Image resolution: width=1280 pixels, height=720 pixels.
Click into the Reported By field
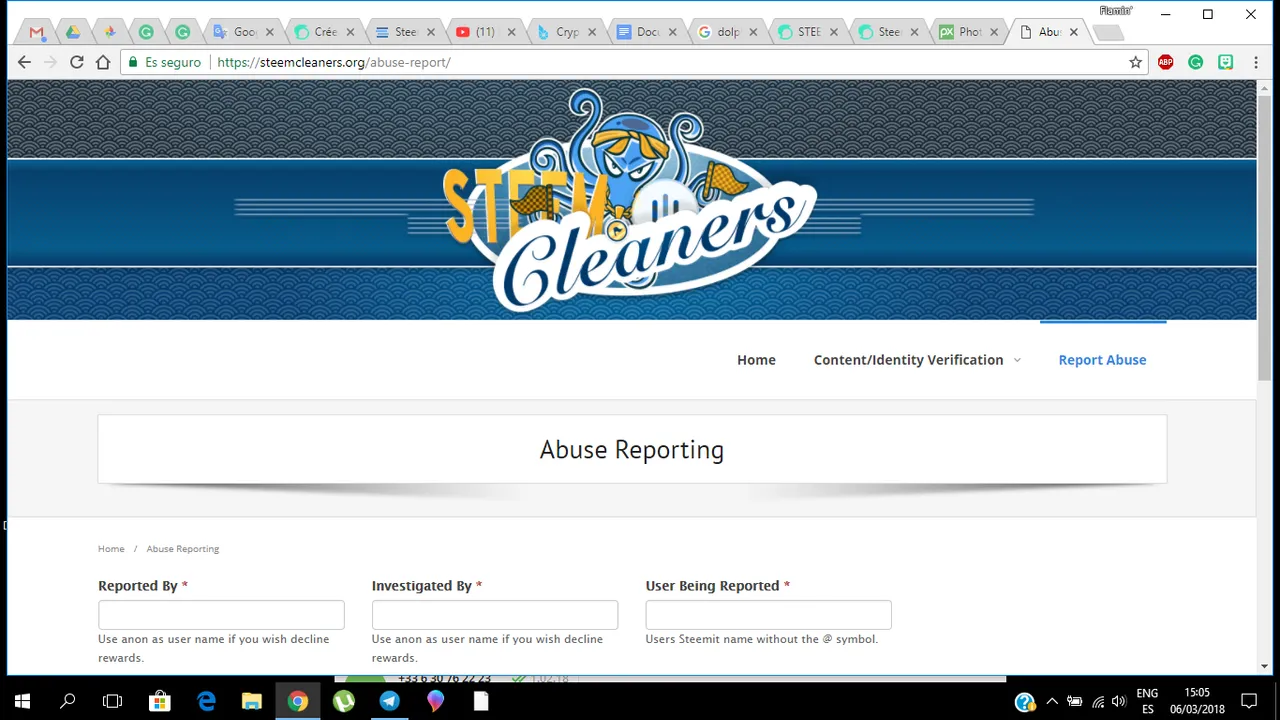[221, 615]
